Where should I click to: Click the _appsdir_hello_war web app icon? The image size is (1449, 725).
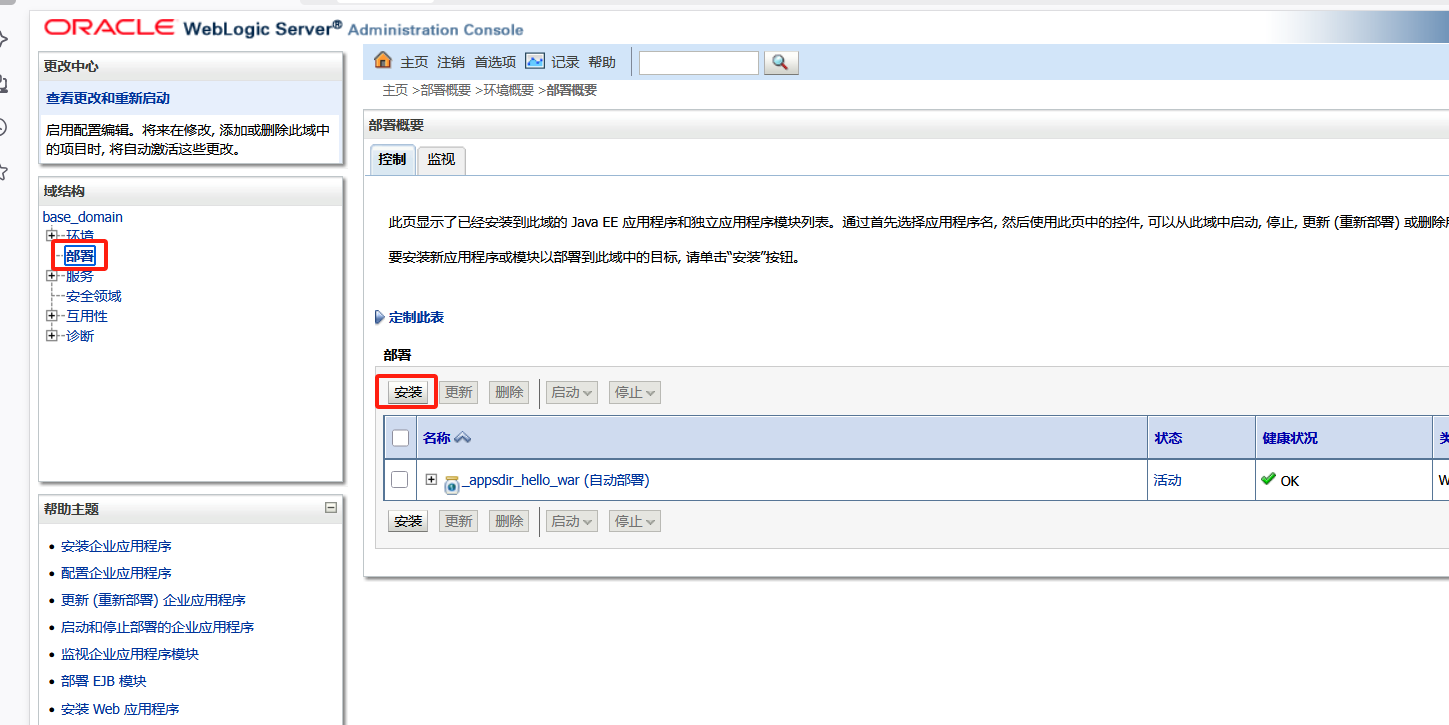coord(451,483)
